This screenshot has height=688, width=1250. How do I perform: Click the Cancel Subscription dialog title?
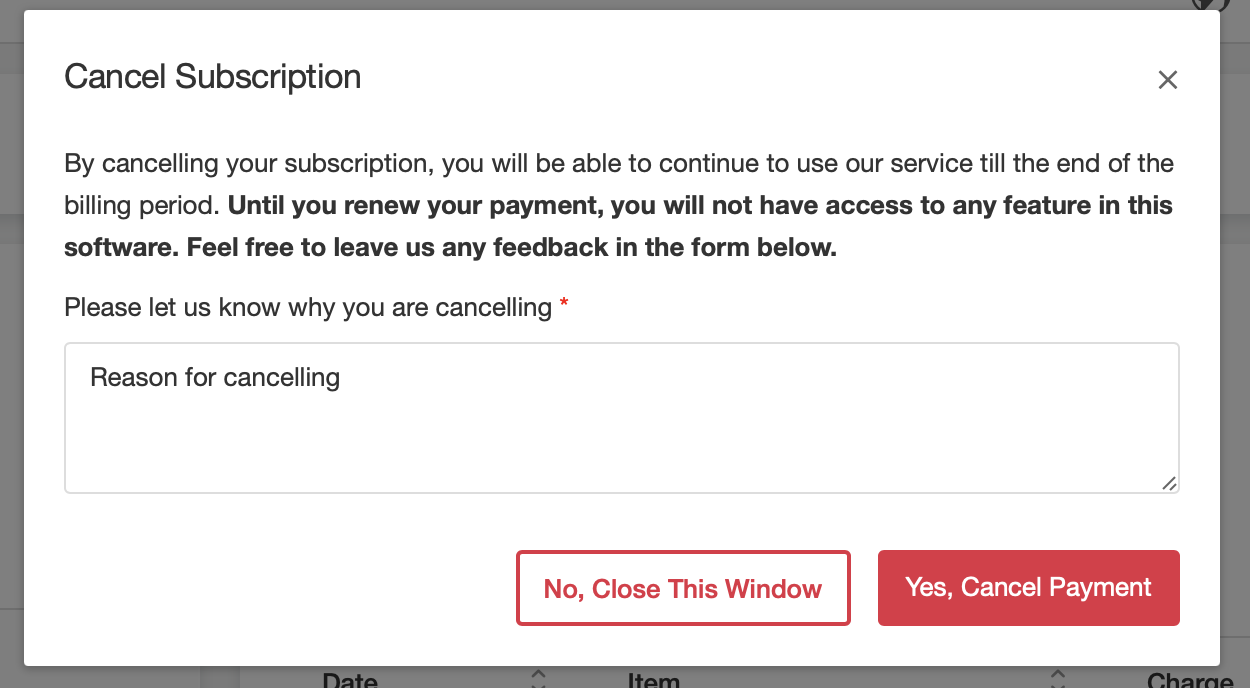(x=213, y=77)
